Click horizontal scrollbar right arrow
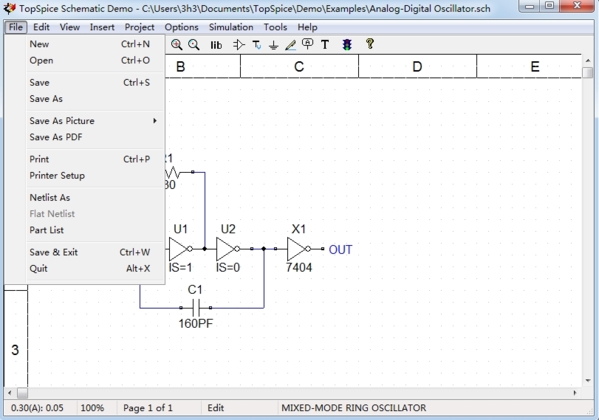 [x=575, y=392]
